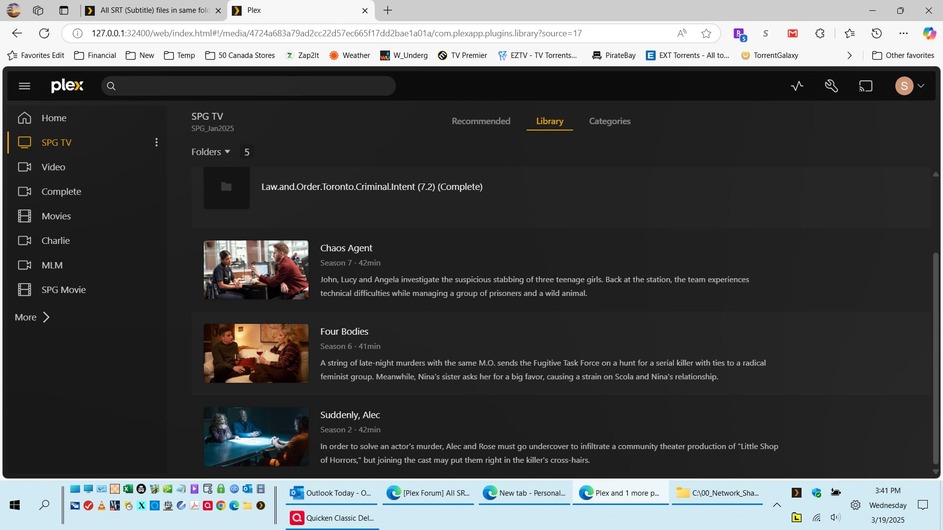Open a new browser tab
Viewport: 943px width, 530px height.
(x=387, y=10)
